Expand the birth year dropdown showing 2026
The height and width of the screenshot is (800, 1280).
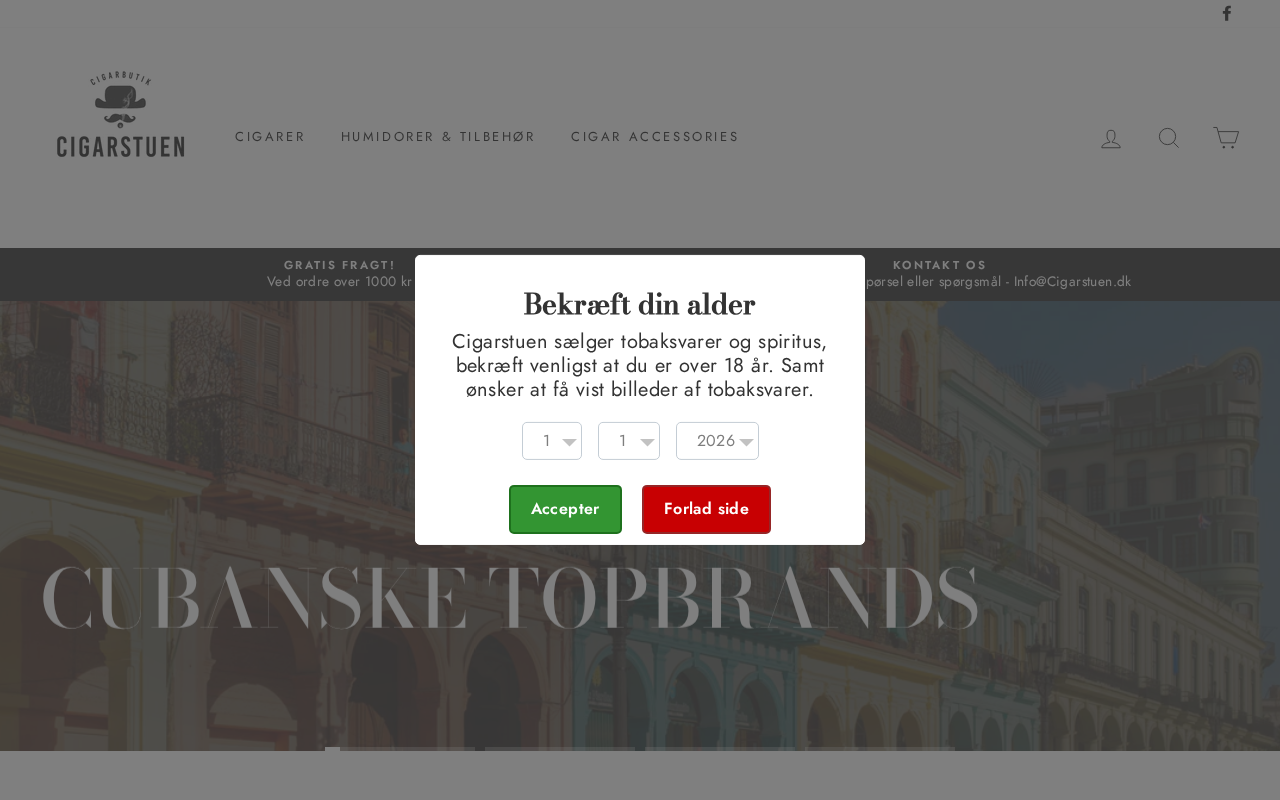tap(717, 441)
